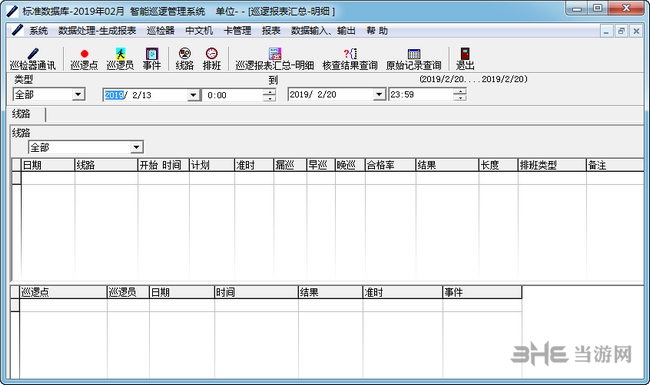Increase start time 0:00 spinner up
Viewport: 650px width, 385px height.
(269, 92)
